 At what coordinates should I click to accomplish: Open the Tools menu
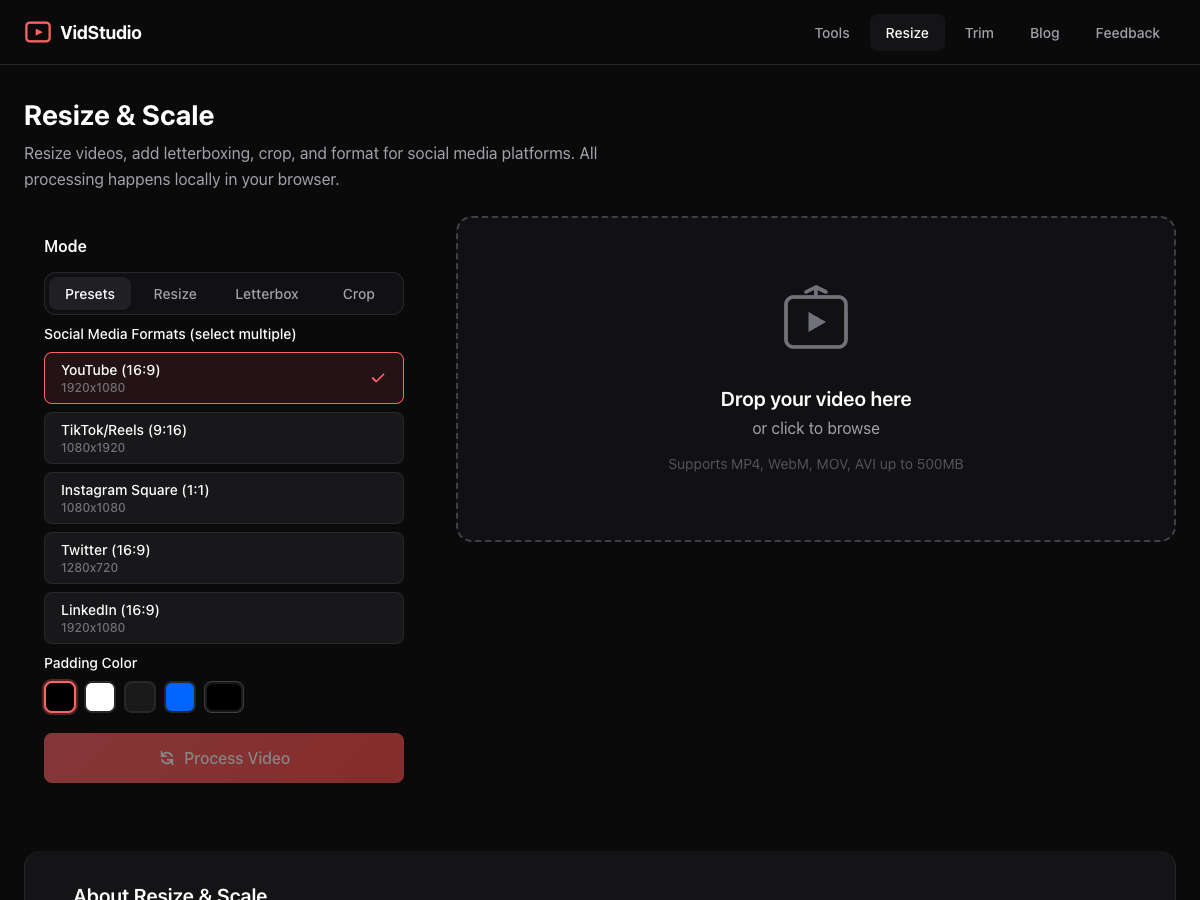pyautogui.click(x=831, y=32)
